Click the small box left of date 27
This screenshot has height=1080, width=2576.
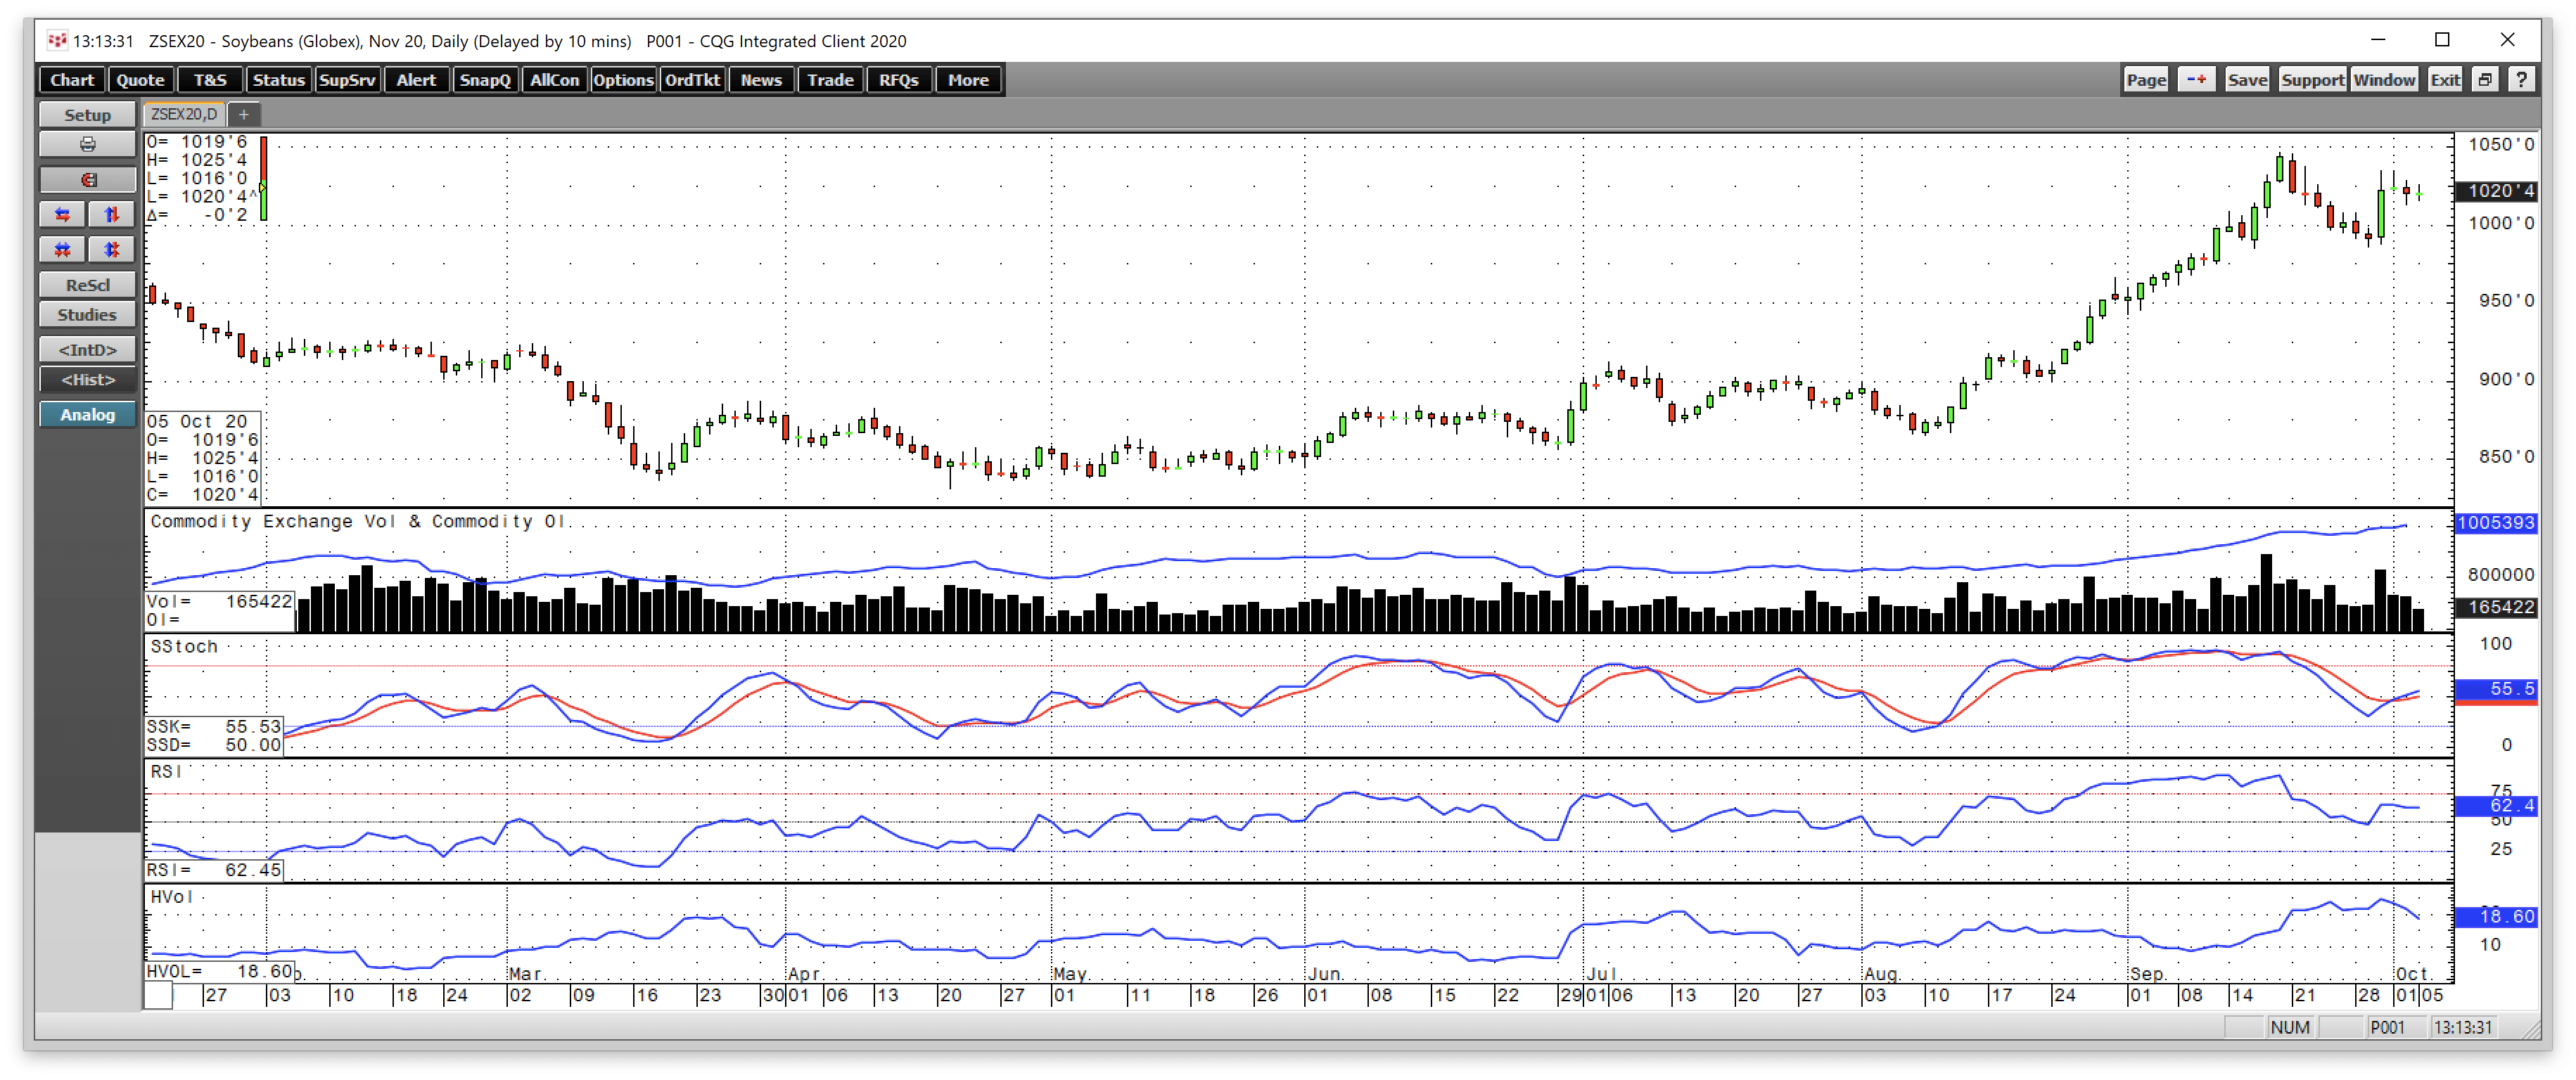pos(158,995)
